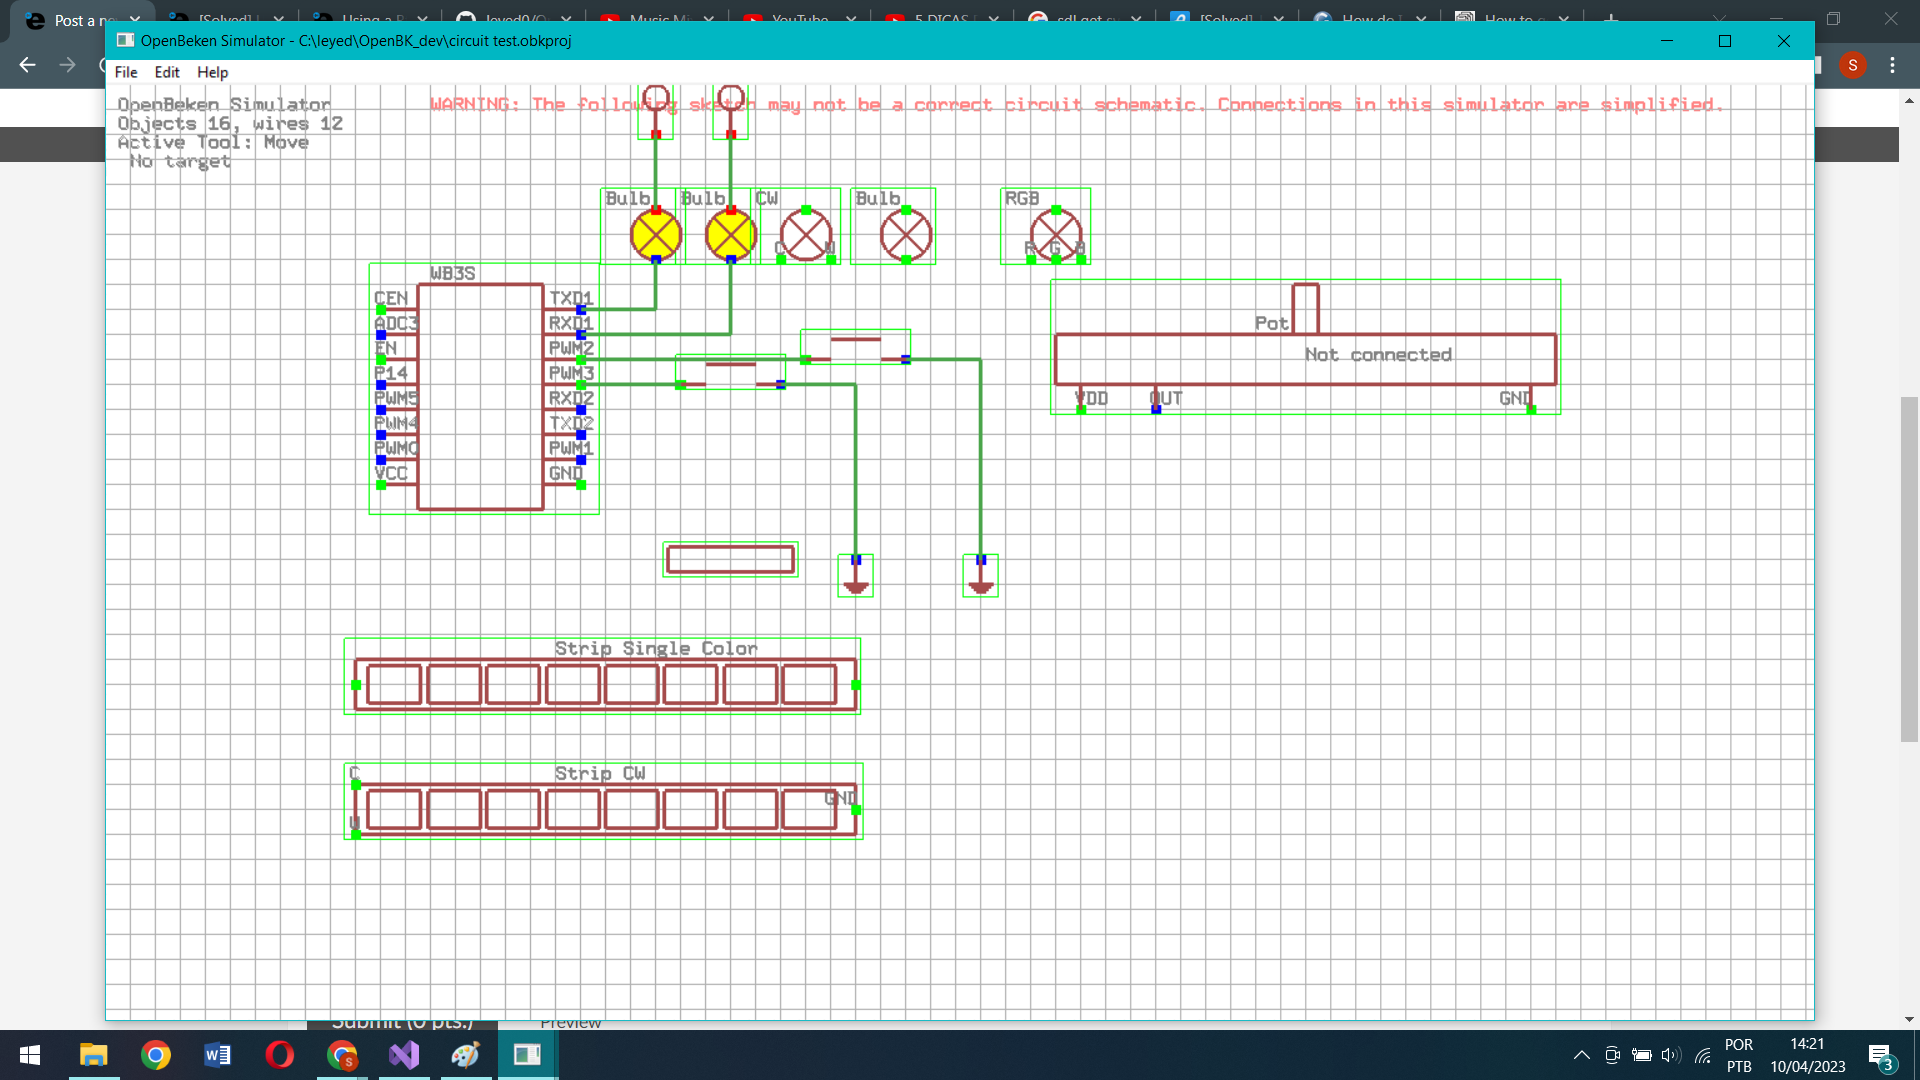Open the Help menu
The image size is (1920, 1080).
click(211, 72)
